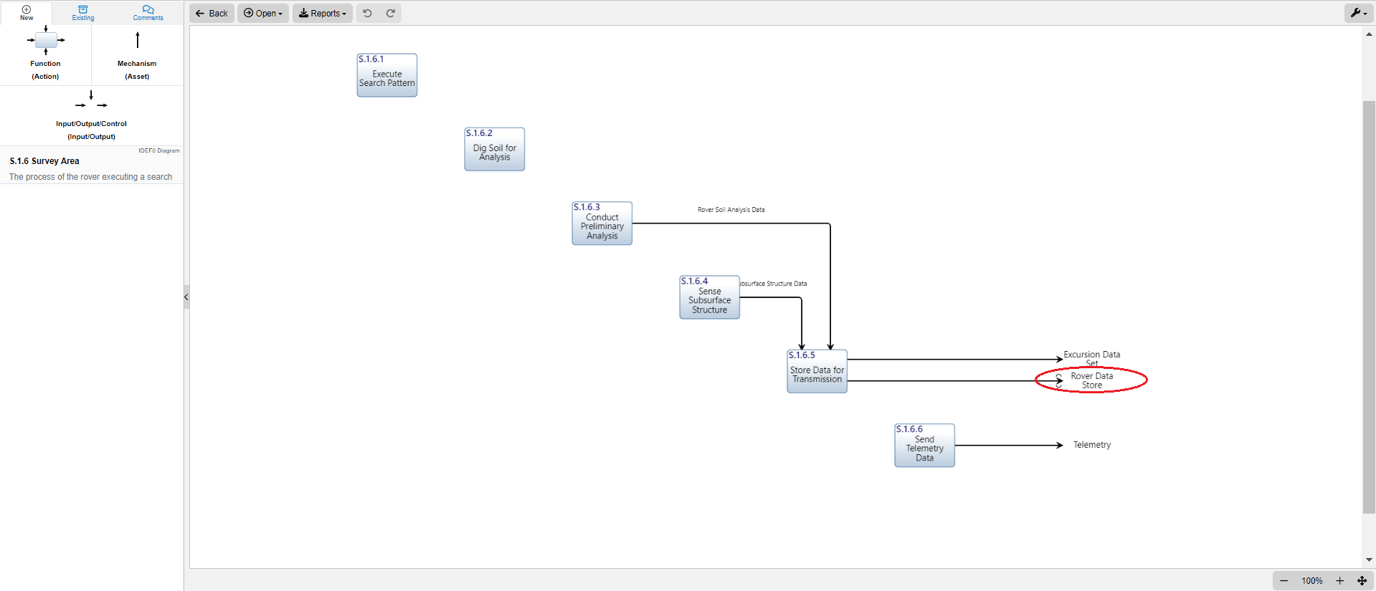
Task: Expand the zoom percentage control showing 100%
Action: (x=1312, y=580)
